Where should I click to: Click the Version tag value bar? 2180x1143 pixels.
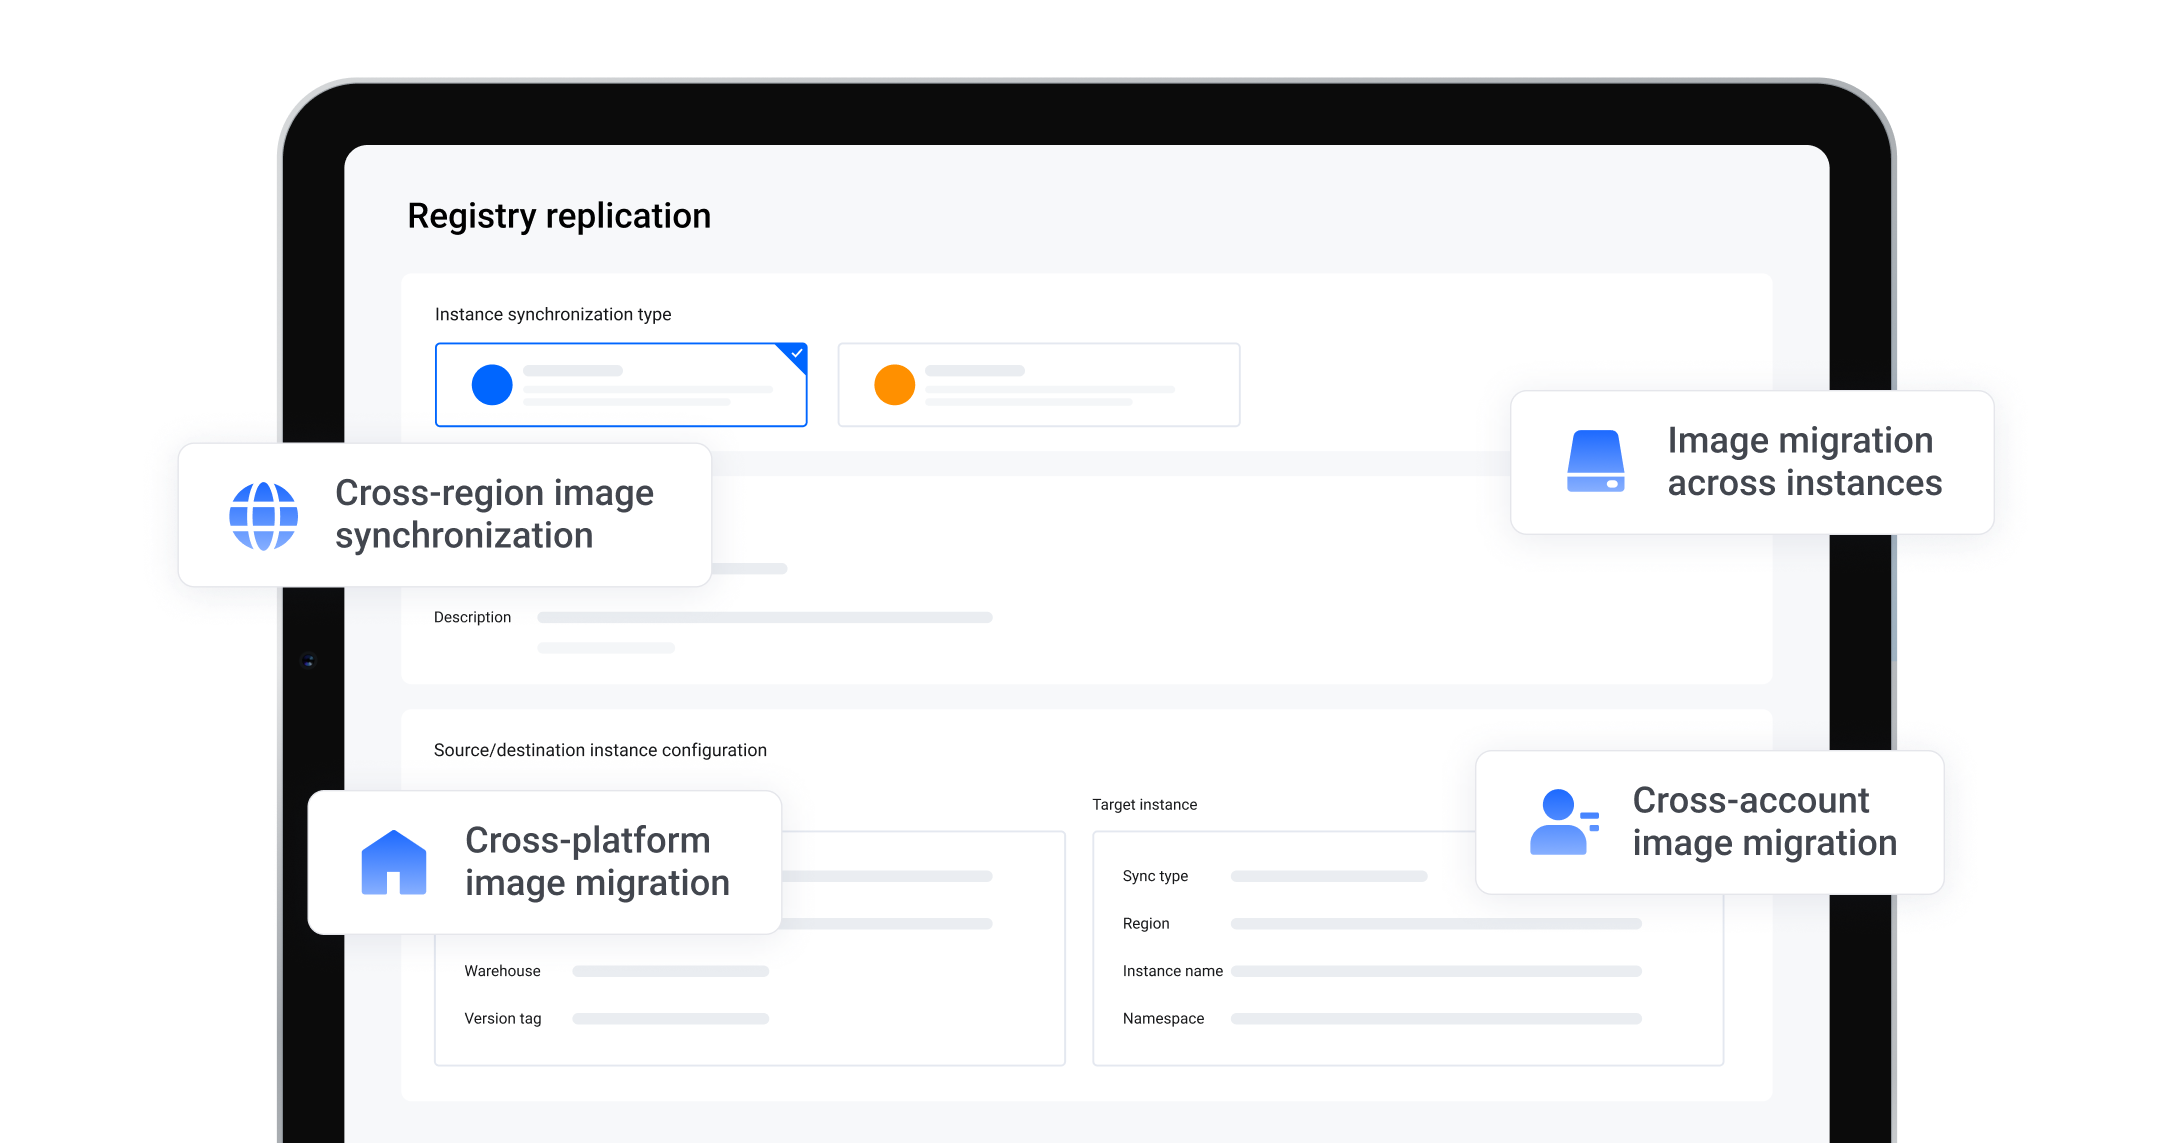pyautogui.click(x=670, y=1019)
